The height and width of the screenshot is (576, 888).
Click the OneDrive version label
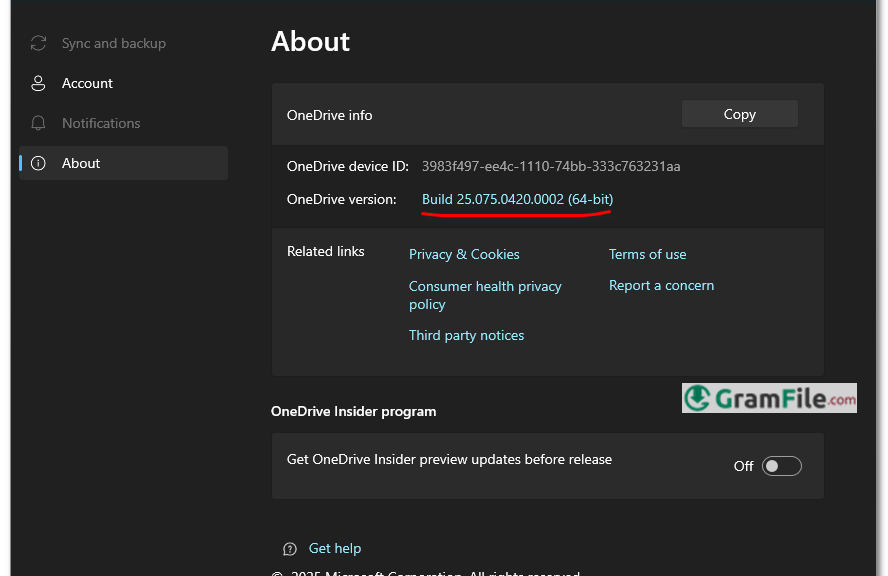[x=341, y=199]
